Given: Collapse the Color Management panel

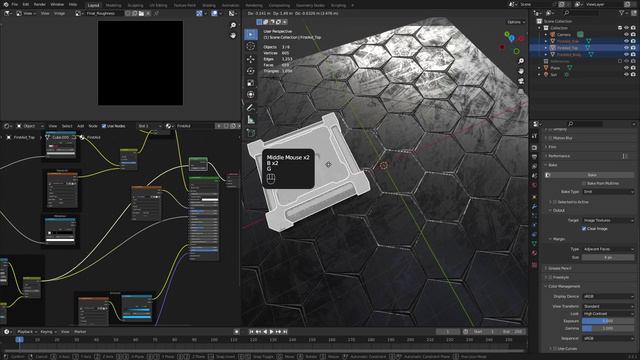Looking at the screenshot, I should (x=564, y=287).
